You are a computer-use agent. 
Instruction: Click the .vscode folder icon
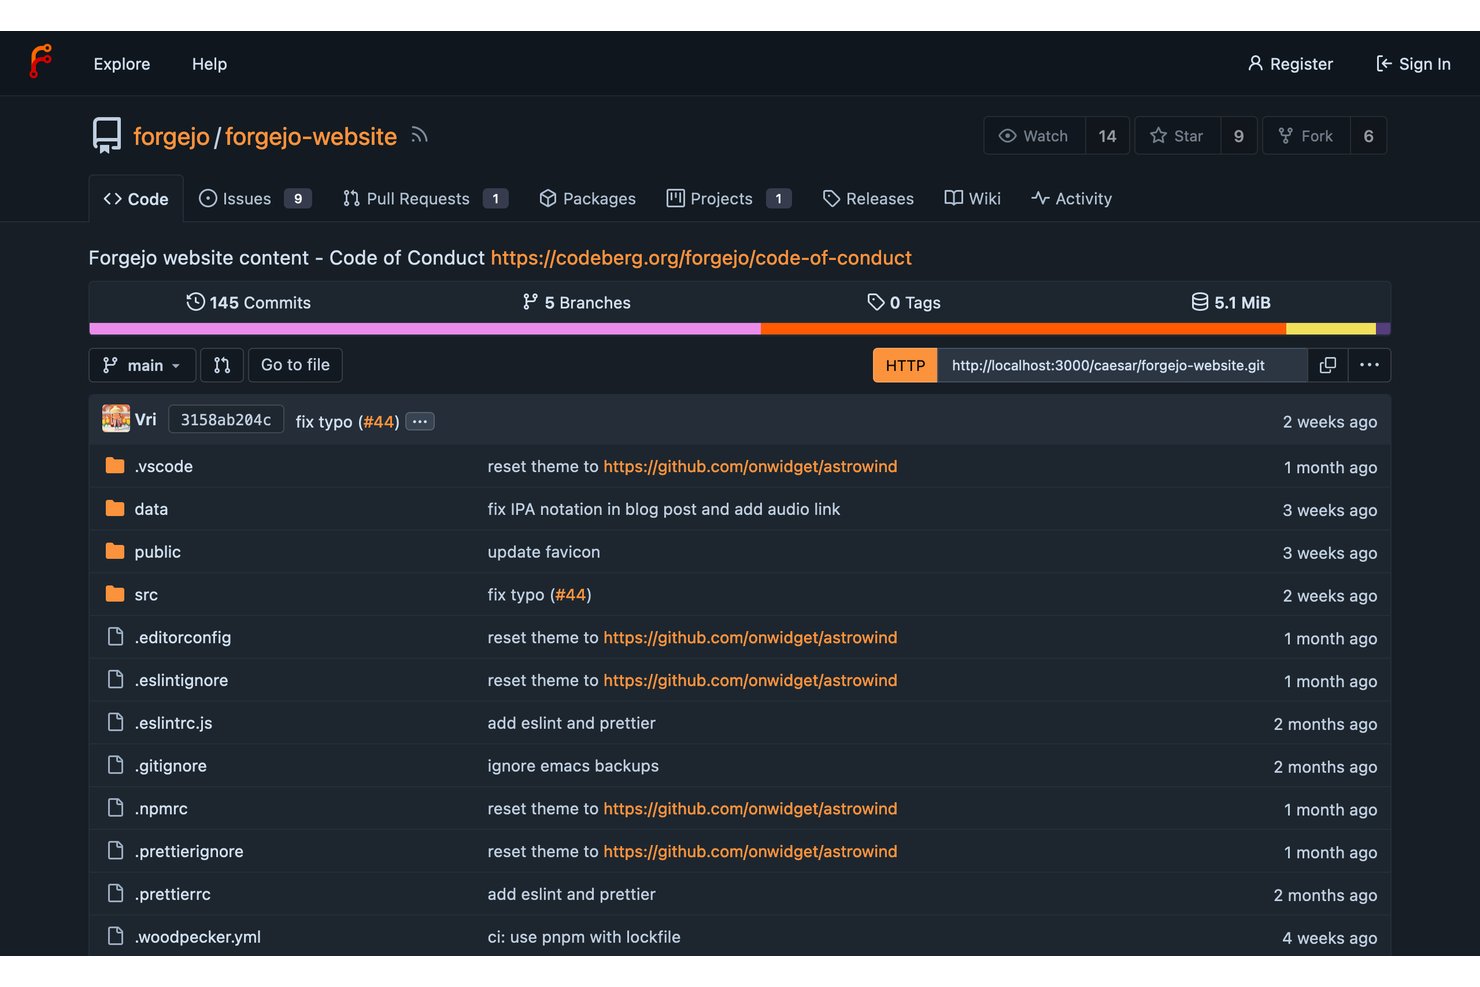(115, 466)
